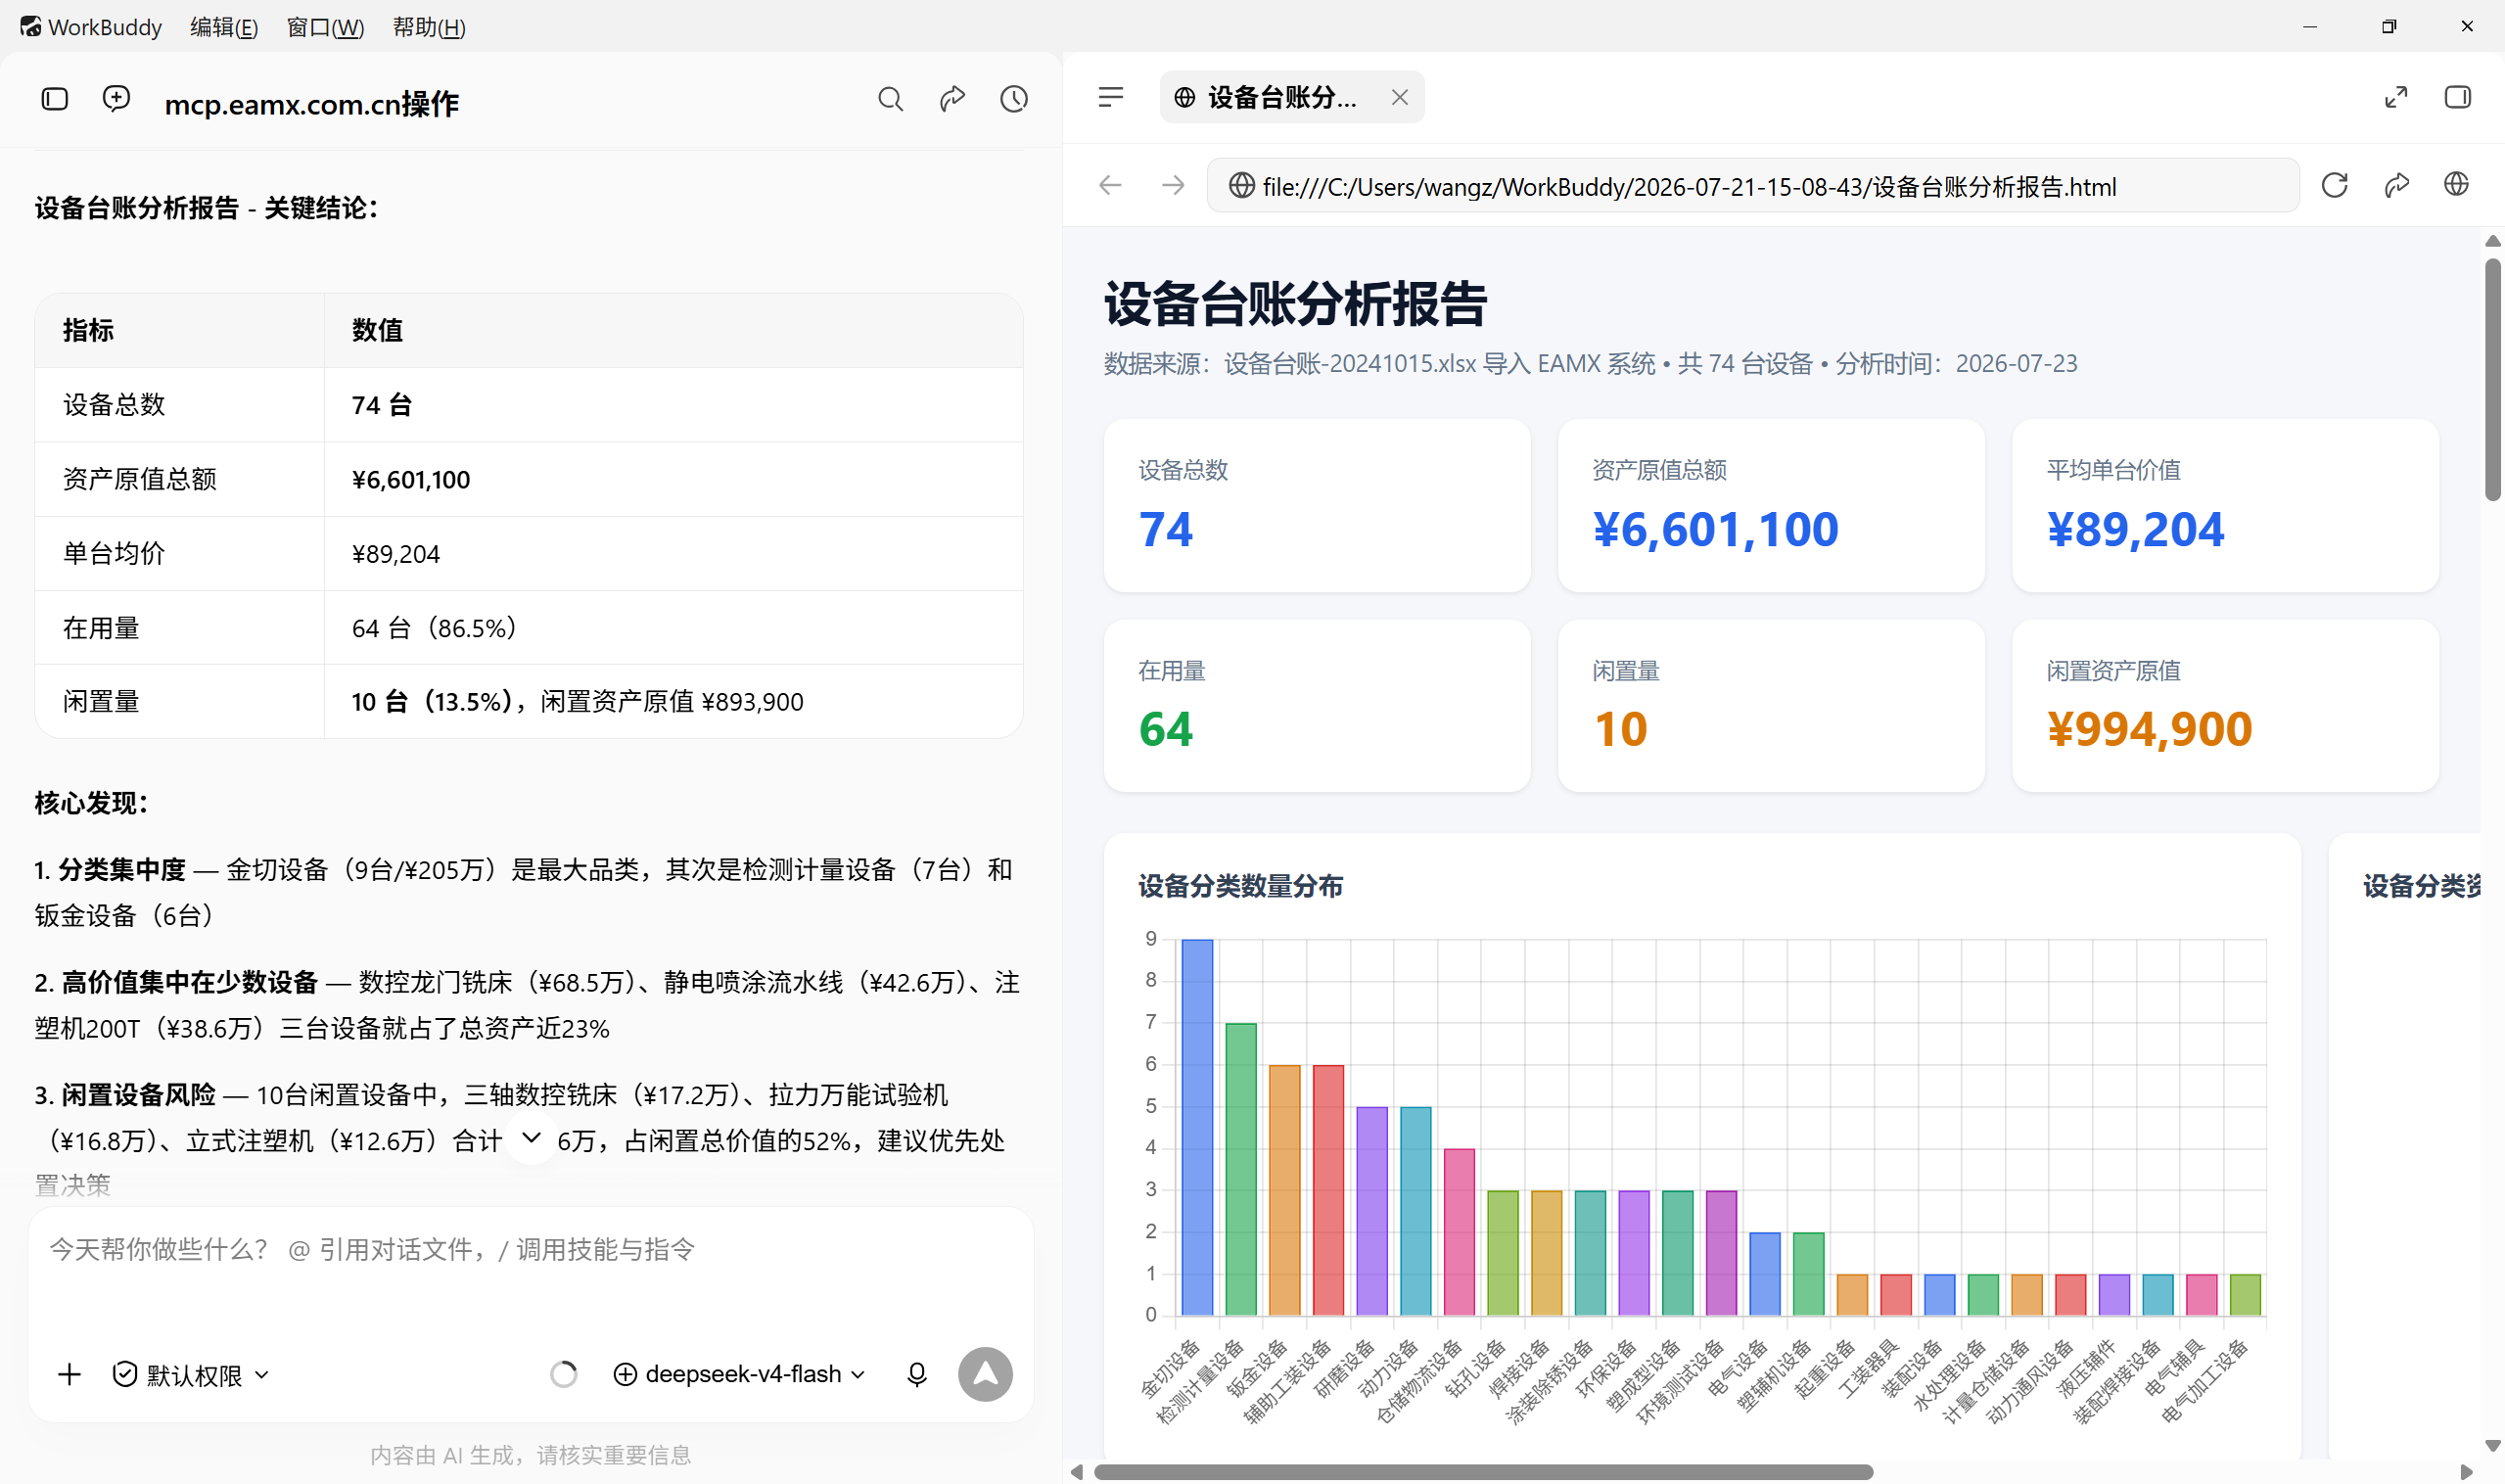Click the 设备分类数量分布 chart title

[x=1240, y=886]
